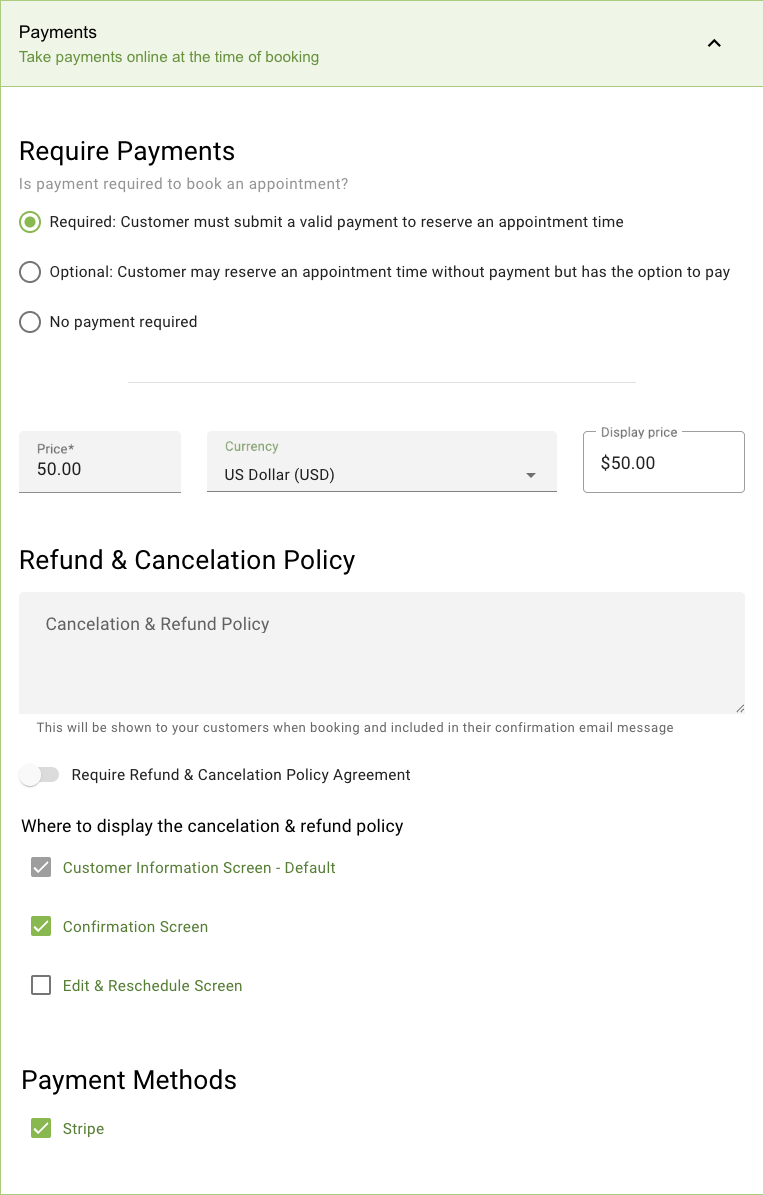Viewport: 763px width, 1195px height.
Task: Check the Edit & Reschedule Screen checkbox
Action: (x=41, y=986)
